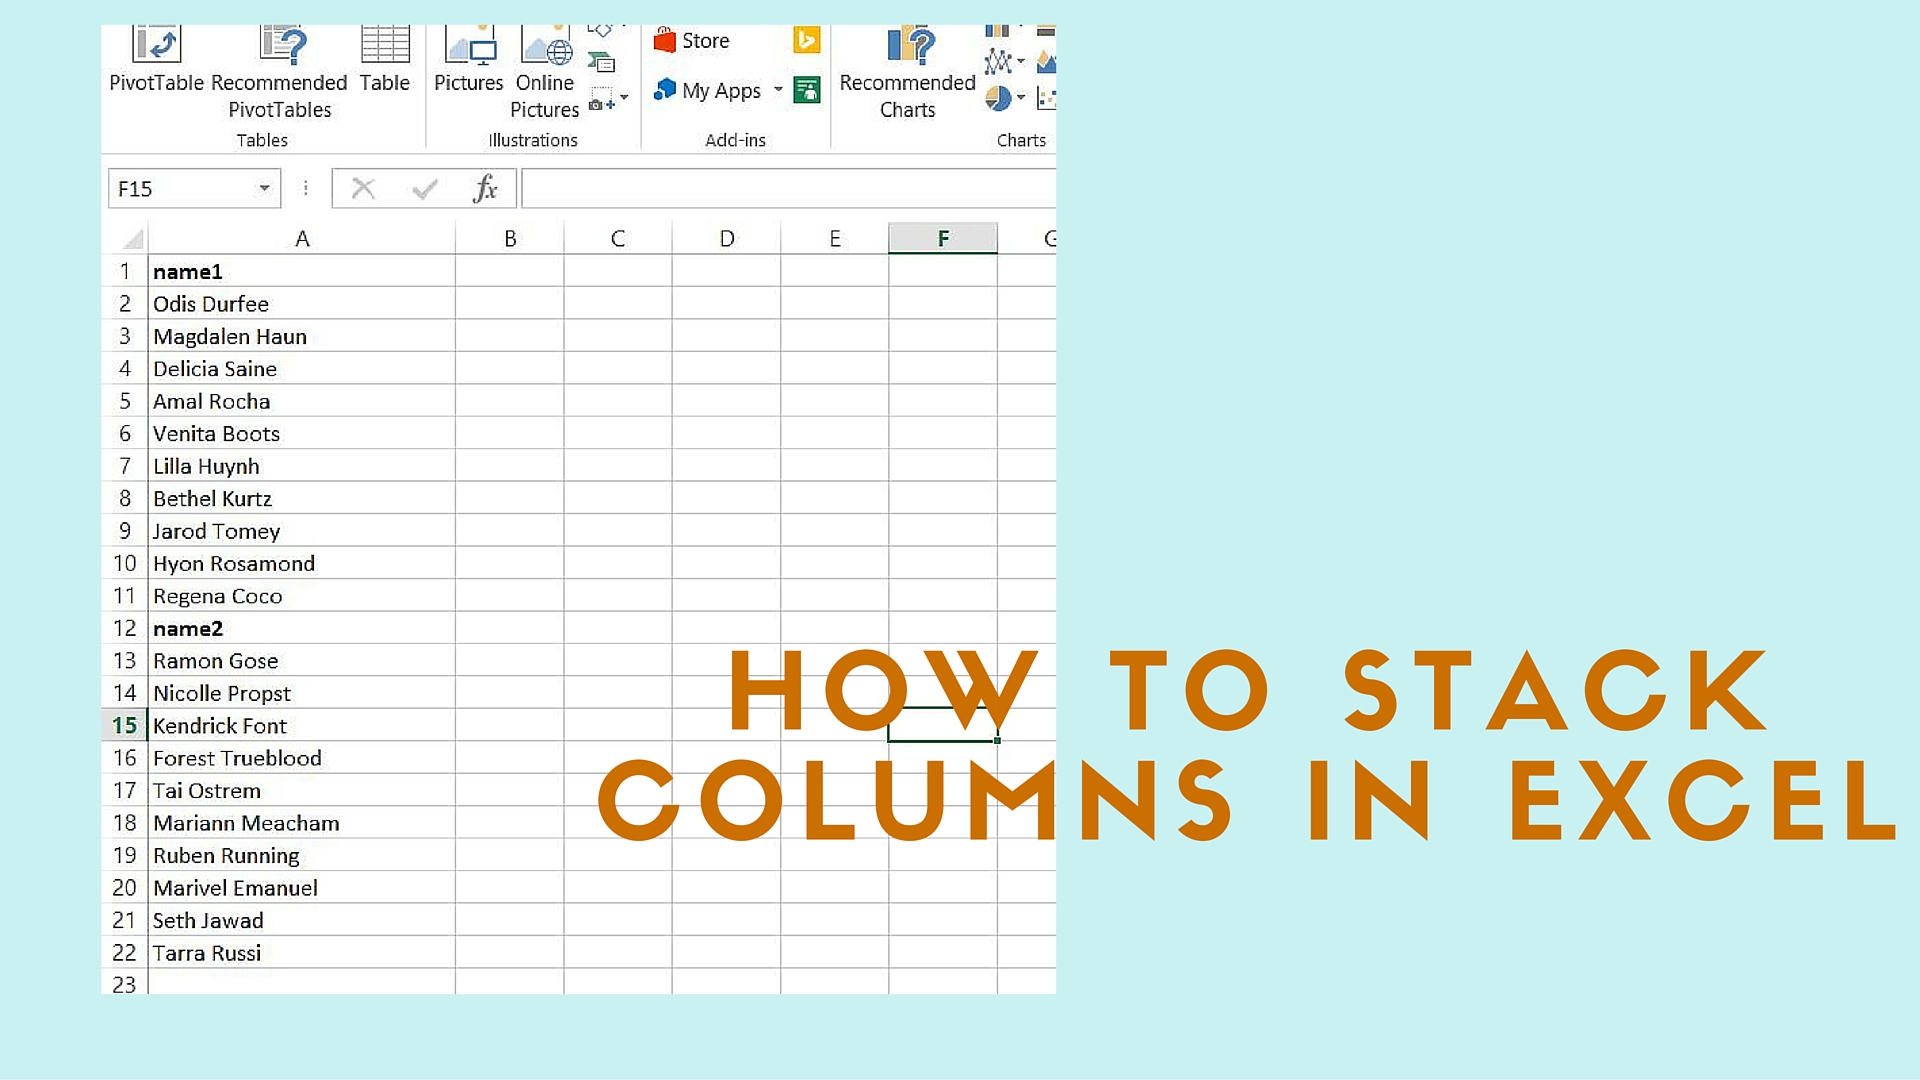Viewport: 1920px width, 1080px height.
Task: Click the formula bar input field
Action: tap(789, 187)
